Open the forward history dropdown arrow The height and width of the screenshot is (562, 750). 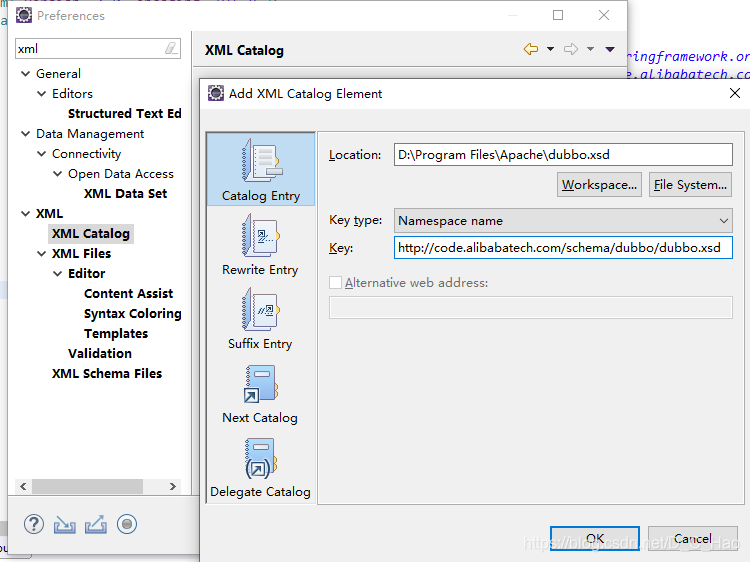click(591, 49)
